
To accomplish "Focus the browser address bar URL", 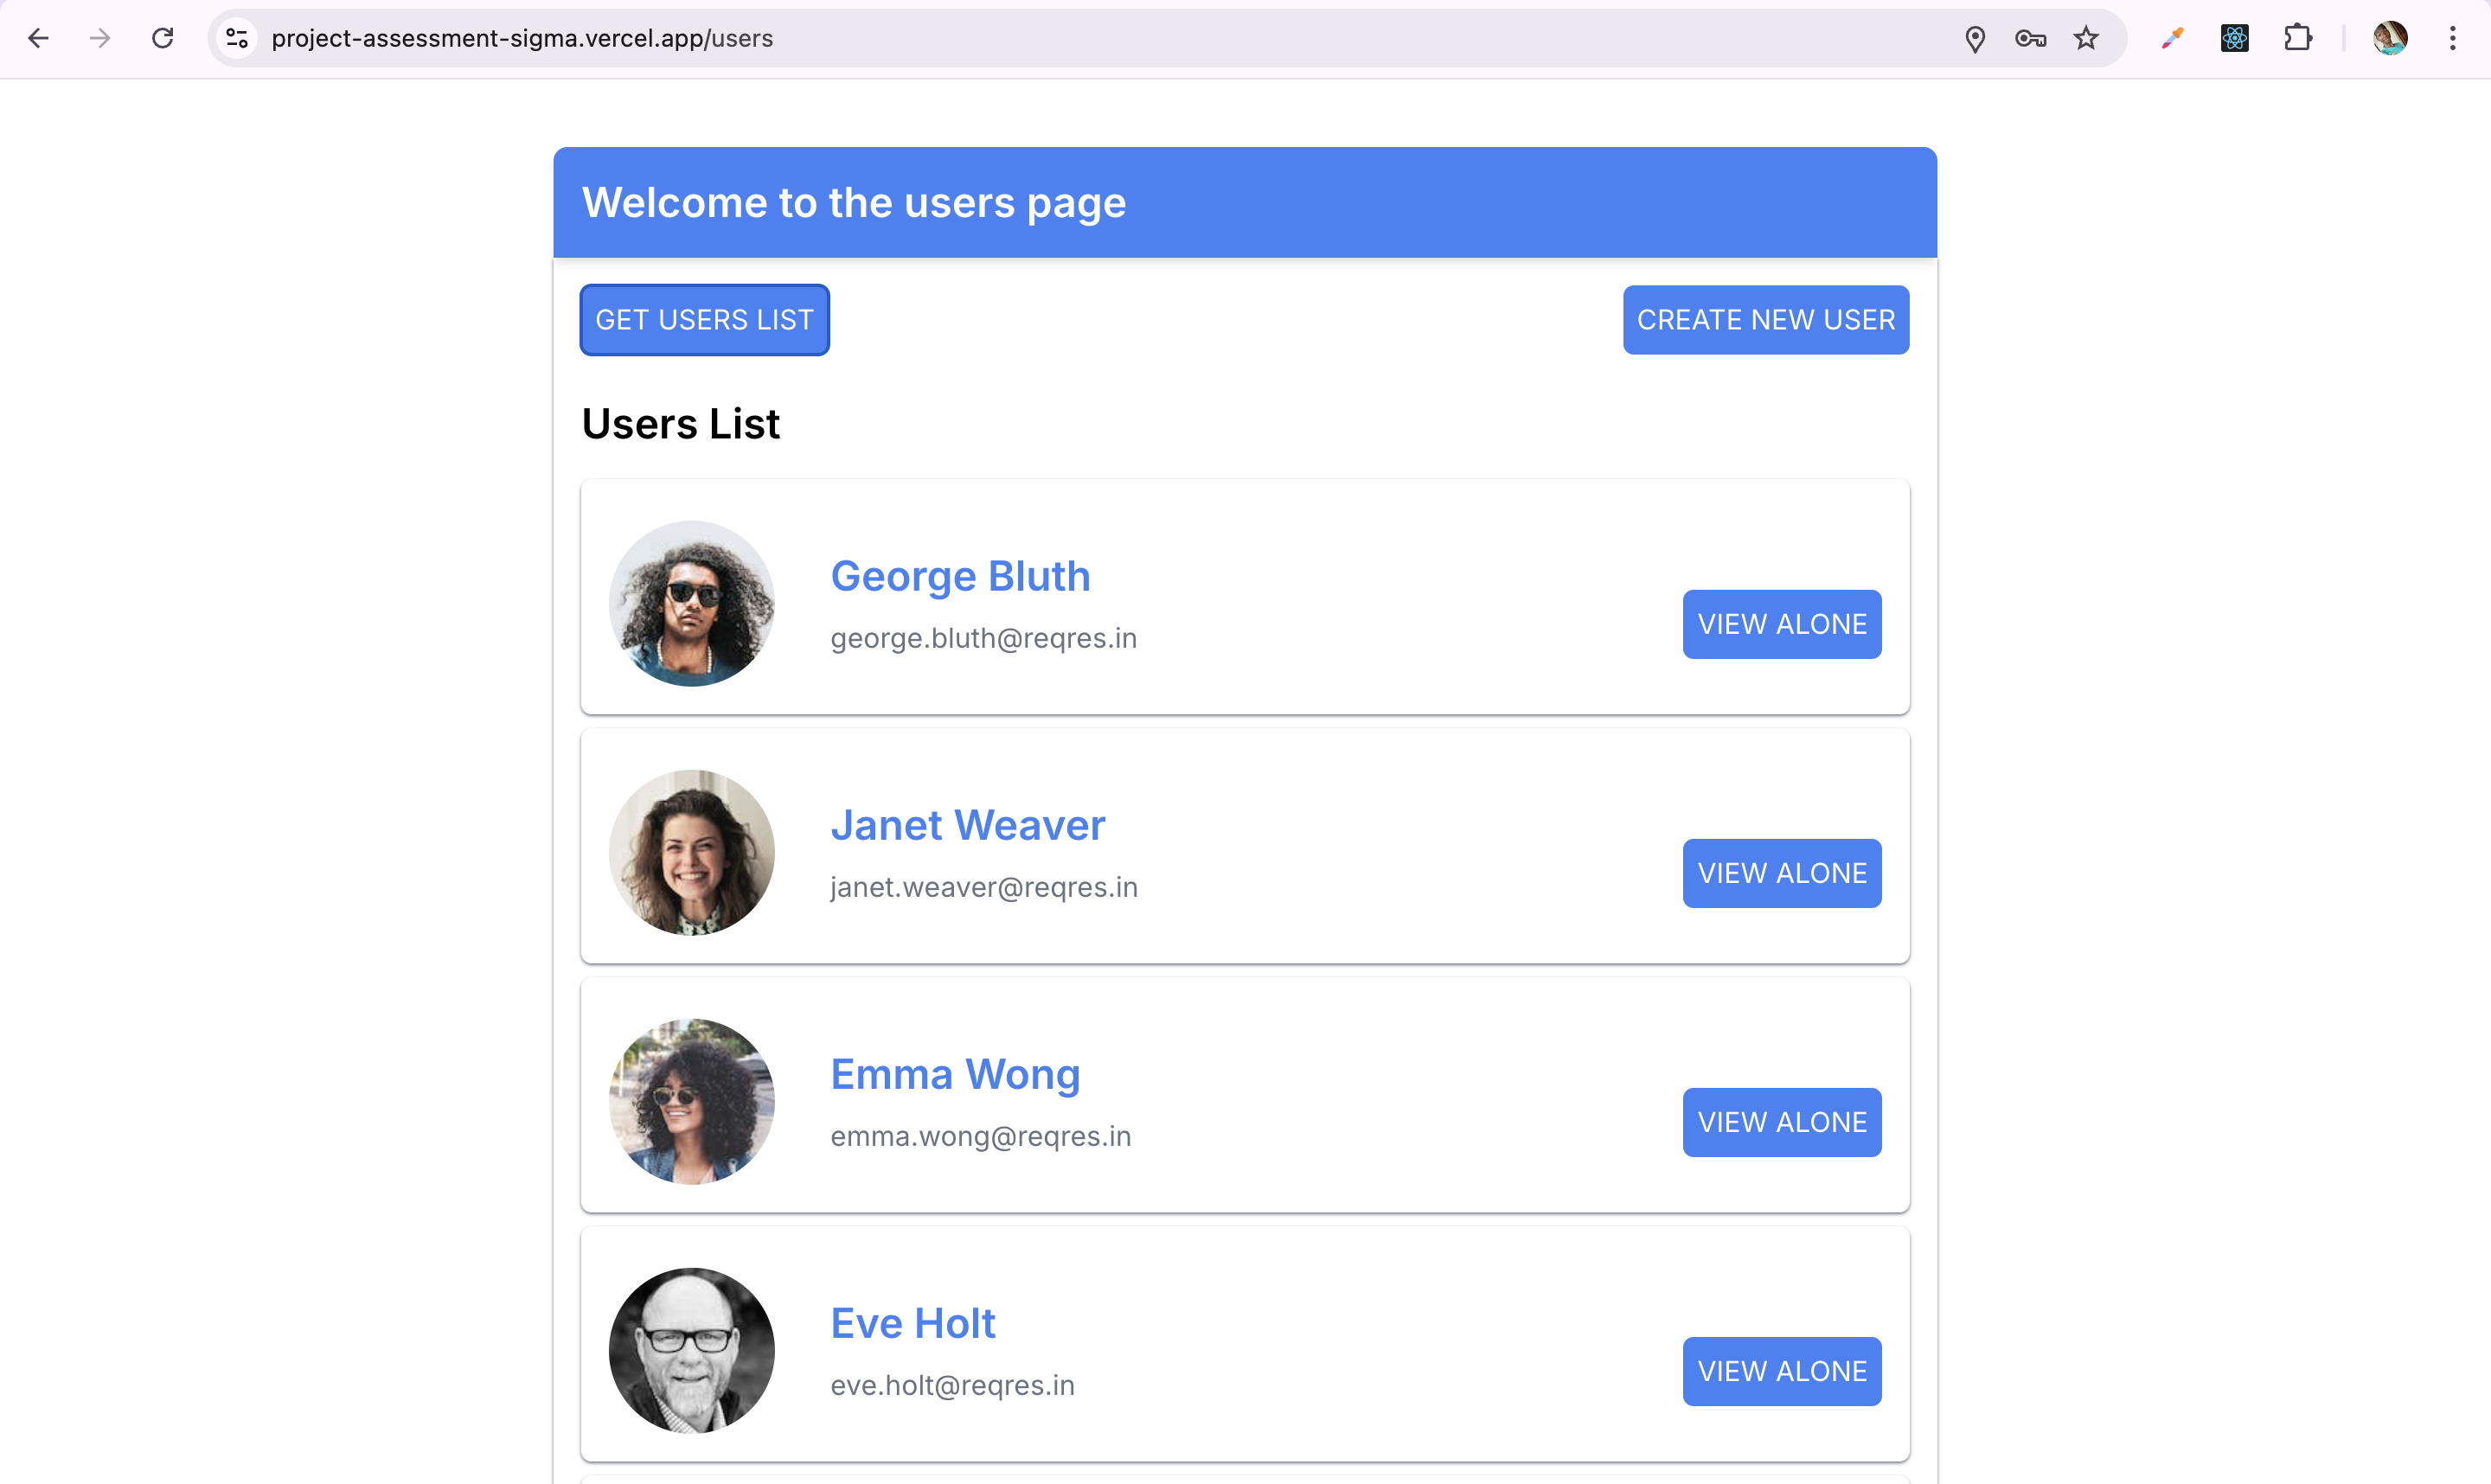I will [1000, 38].
